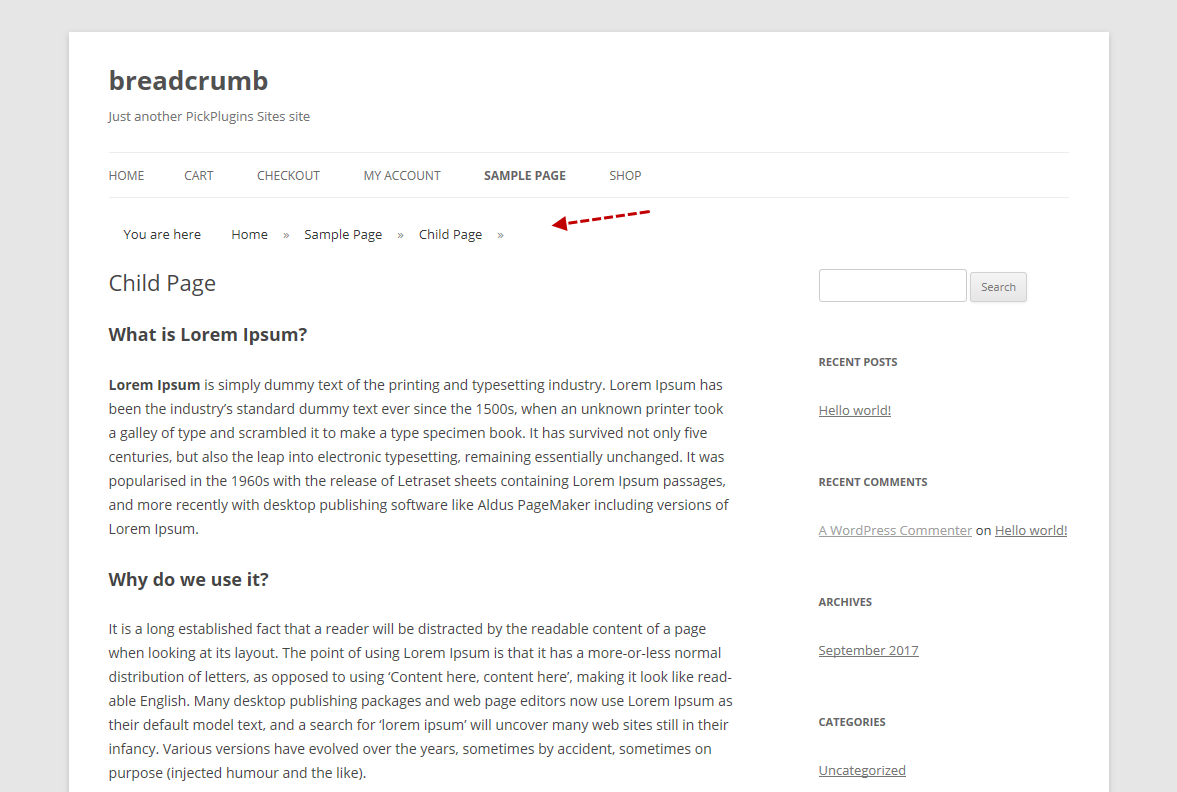Select Child Page breadcrumb entry
The image size is (1177, 792).
(x=450, y=234)
